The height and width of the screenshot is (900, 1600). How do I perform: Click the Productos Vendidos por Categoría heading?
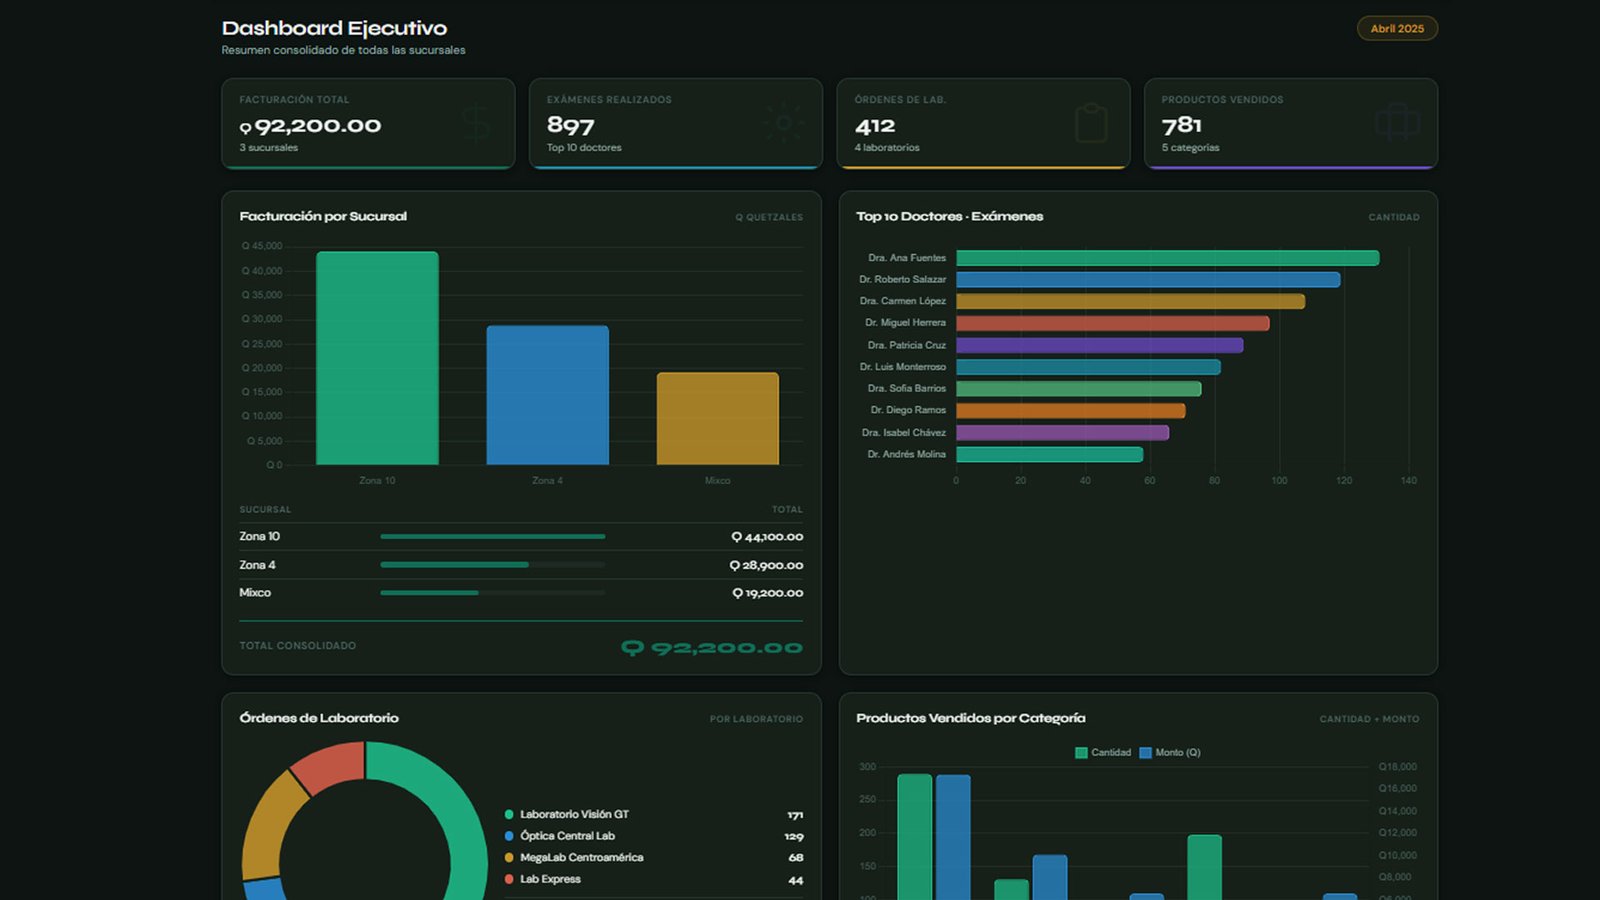click(971, 718)
